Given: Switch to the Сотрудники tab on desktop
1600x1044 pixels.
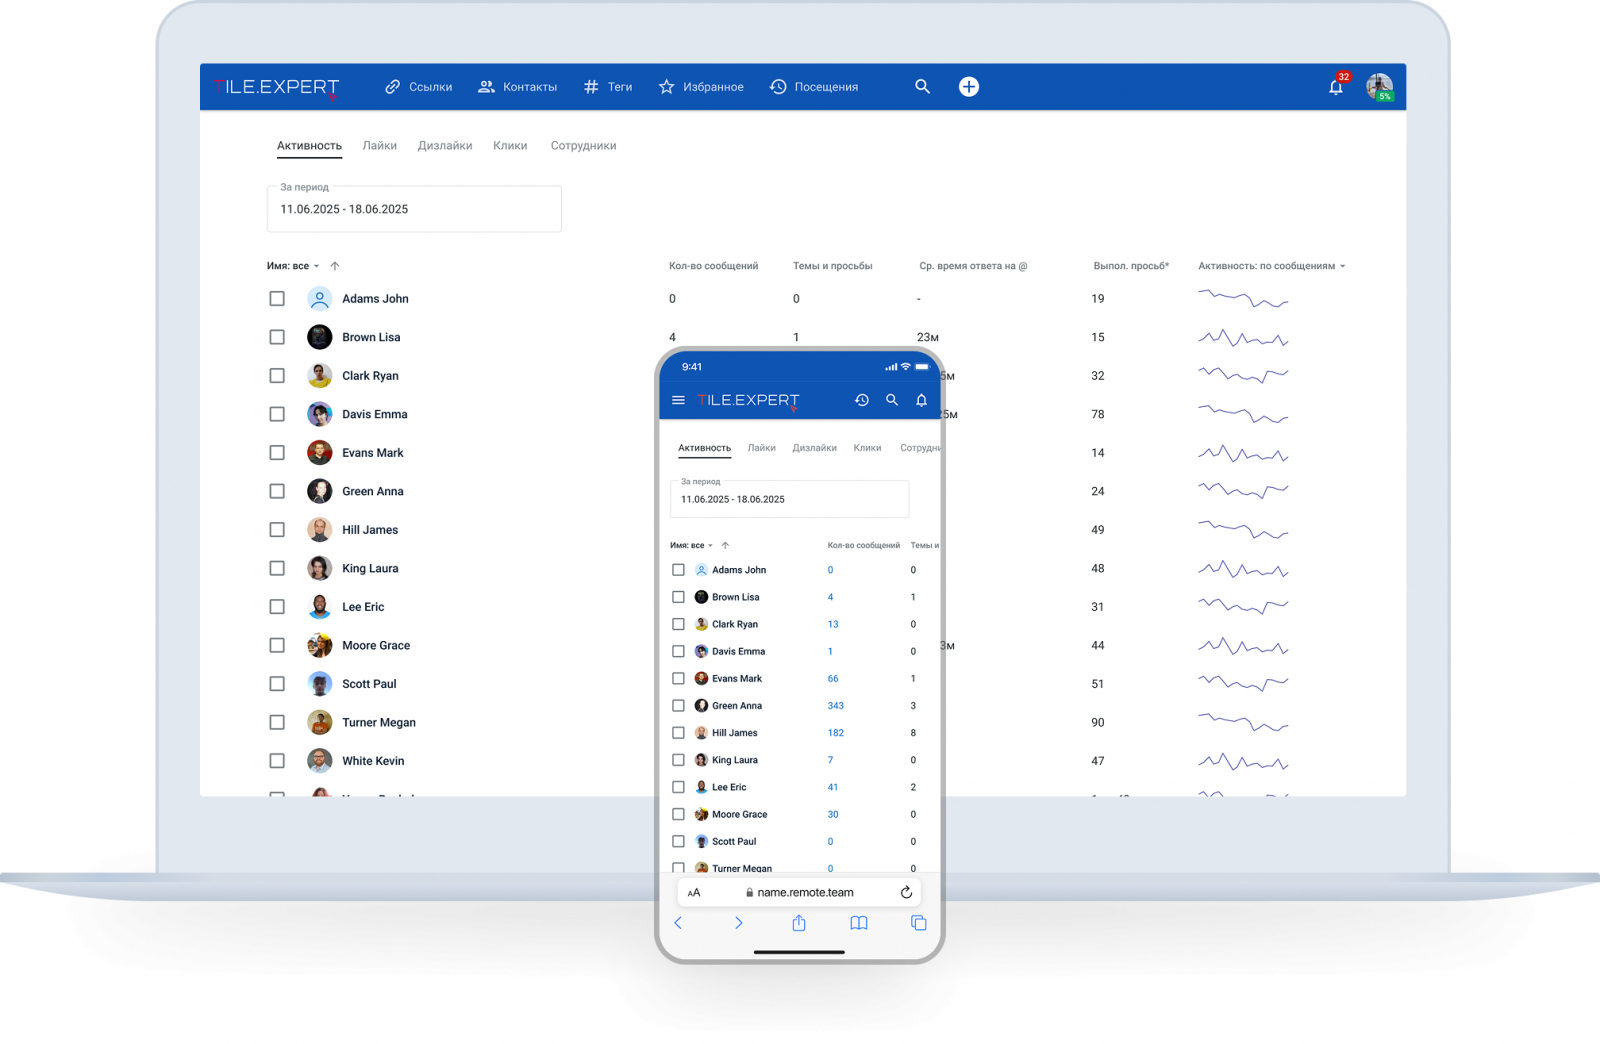Looking at the screenshot, I should click(583, 146).
